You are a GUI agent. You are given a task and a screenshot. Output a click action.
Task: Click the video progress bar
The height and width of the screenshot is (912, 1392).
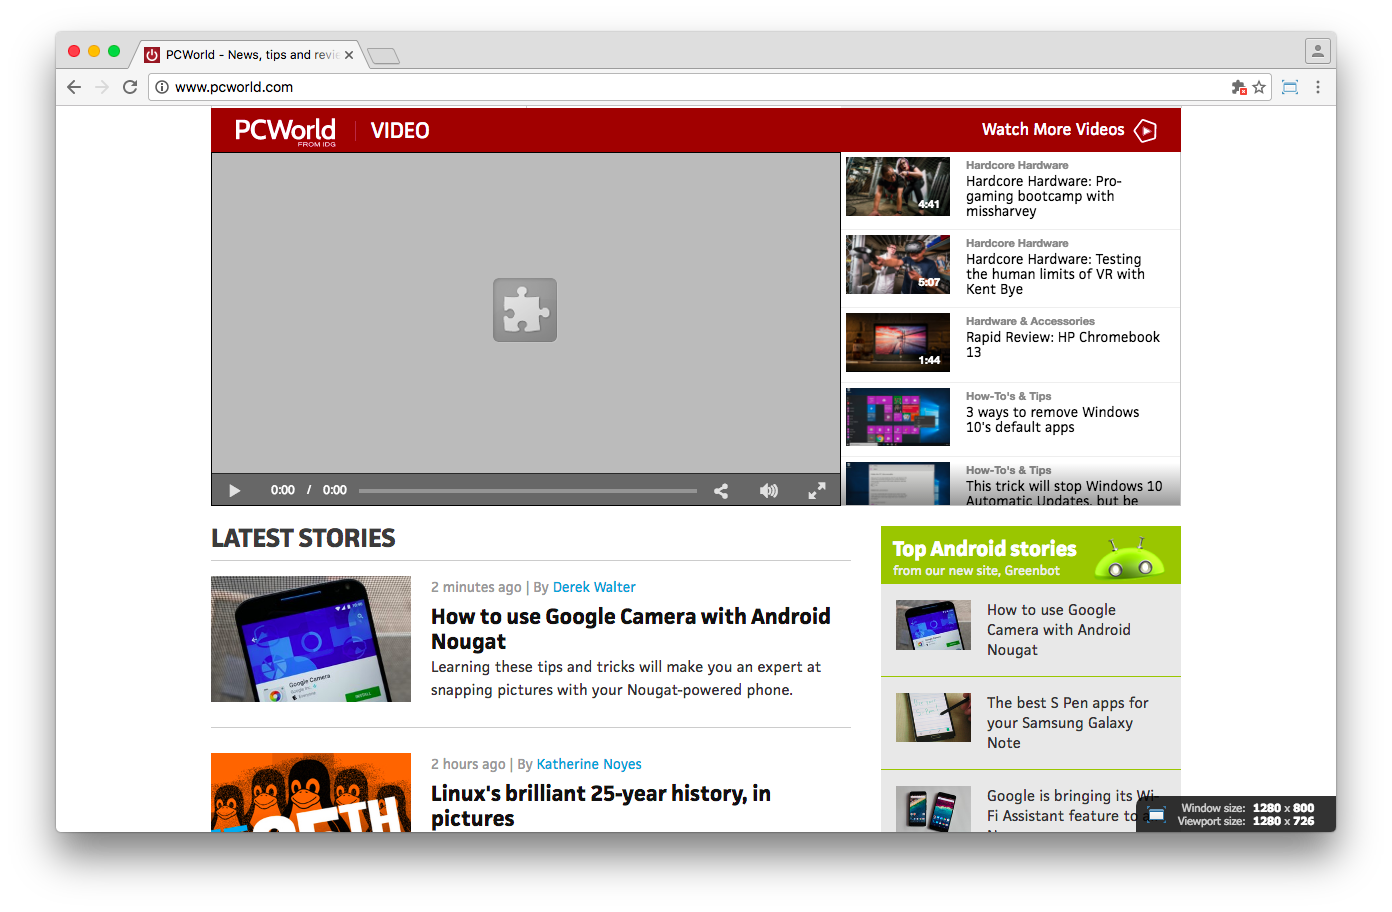(x=528, y=491)
